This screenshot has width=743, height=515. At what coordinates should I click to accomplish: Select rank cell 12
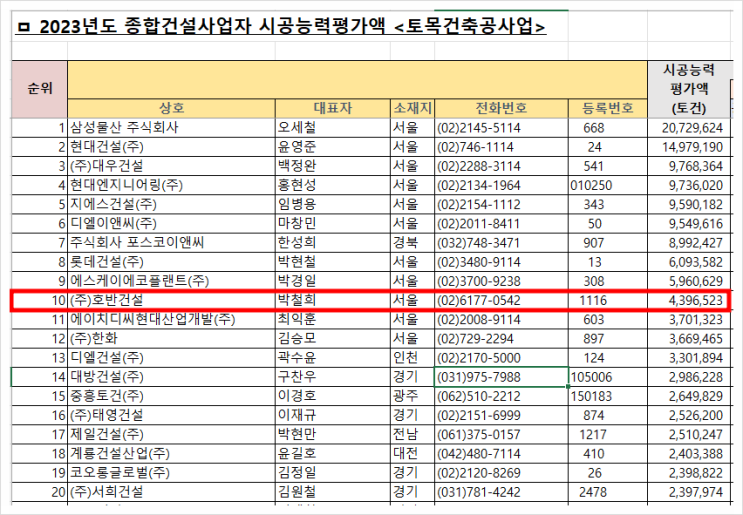40,339
